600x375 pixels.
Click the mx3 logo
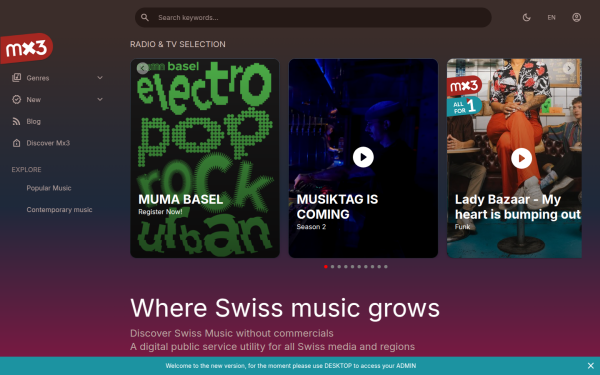click(26, 48)
